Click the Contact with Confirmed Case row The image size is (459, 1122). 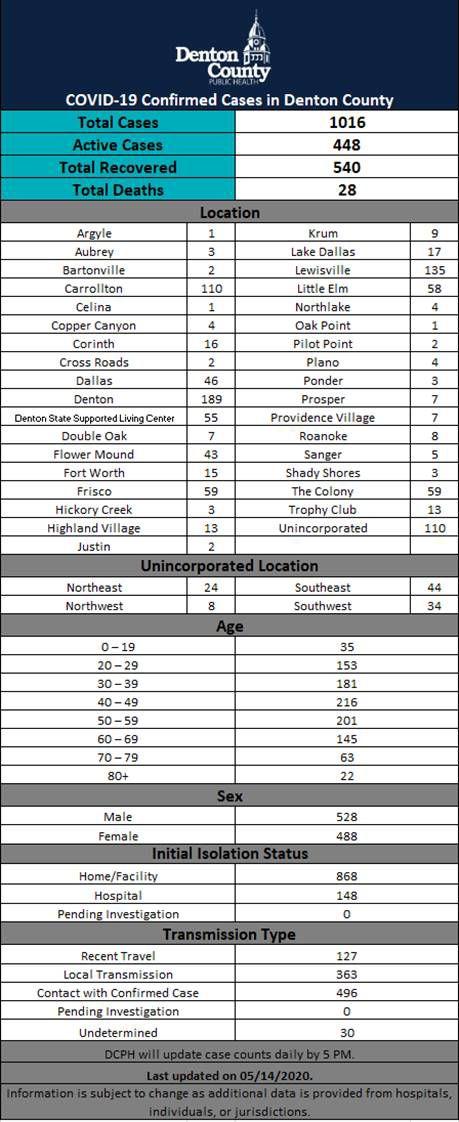click(x=229, y=992)
